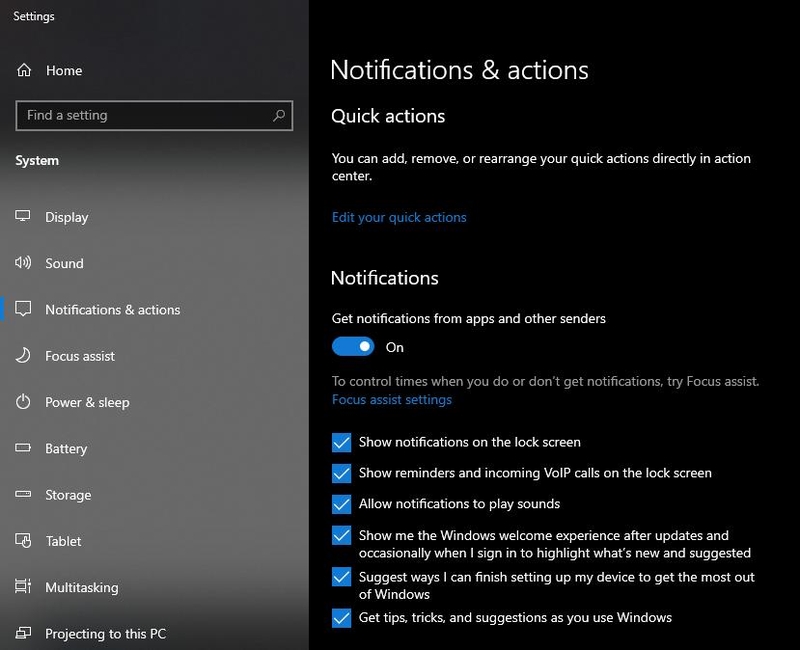The image size is (800, 650).
Task: Open the Home settings page
Action: tap(64, 70)
